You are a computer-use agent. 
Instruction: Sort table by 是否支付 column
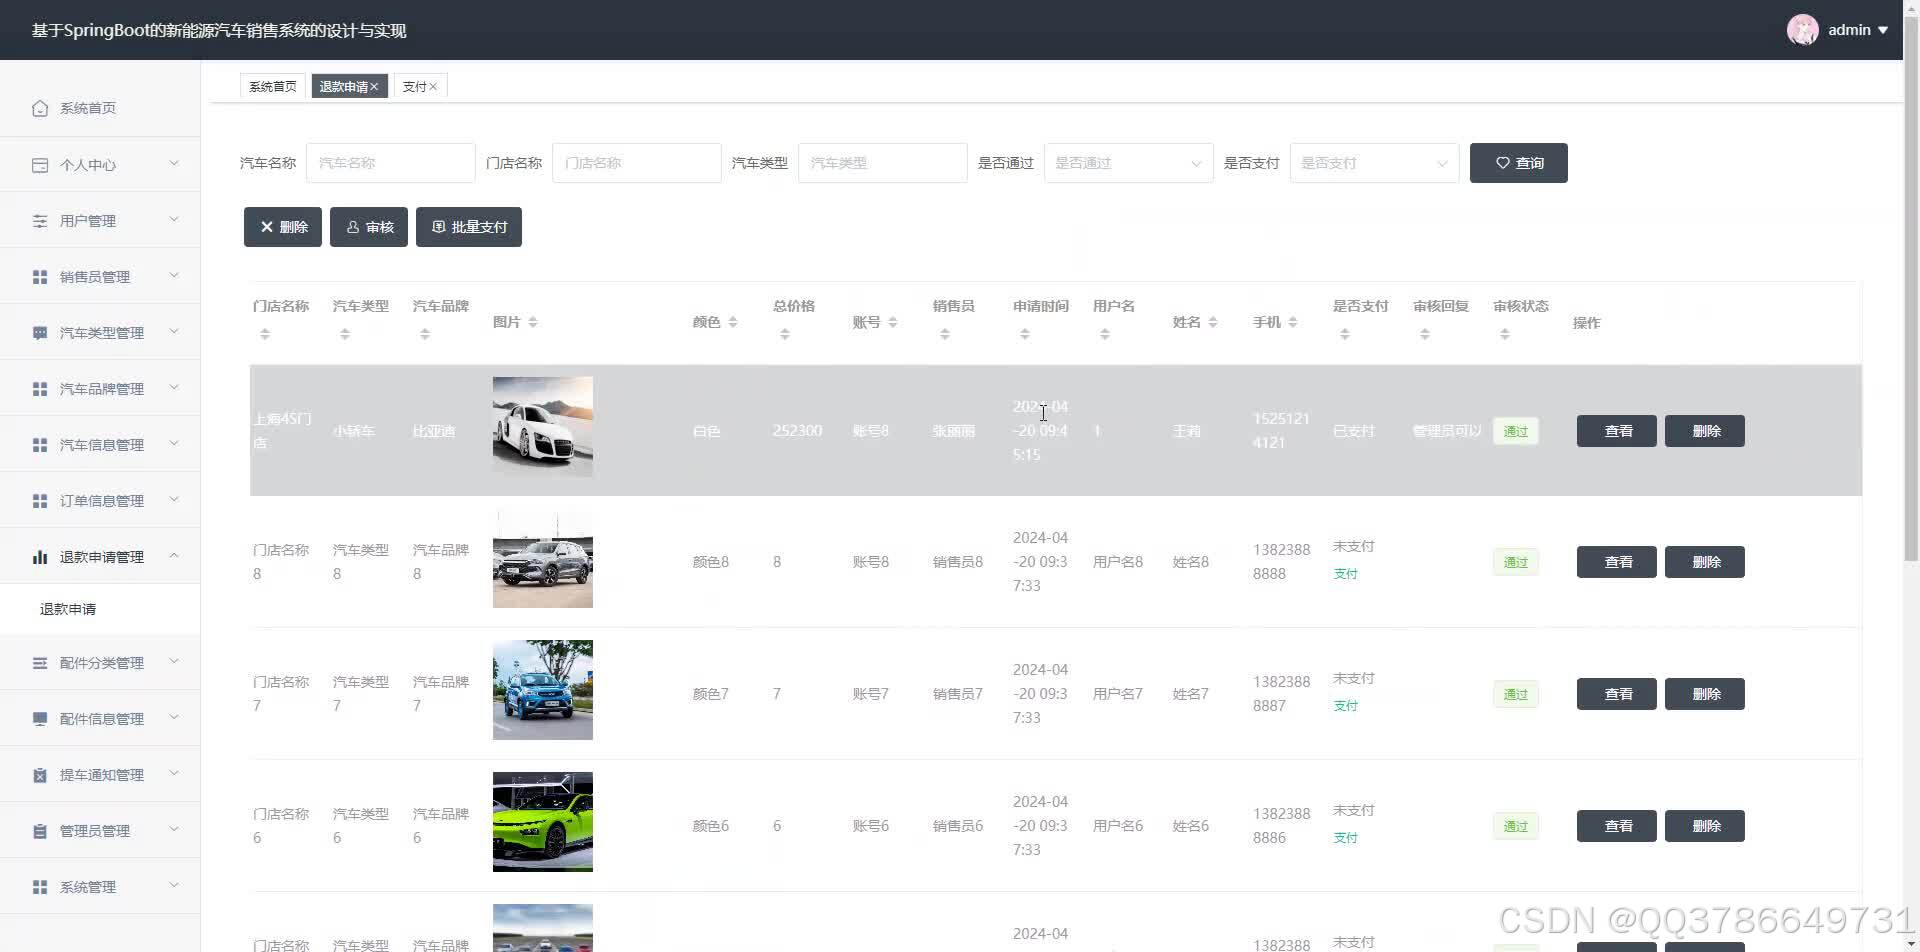[x=1345, y=334]
